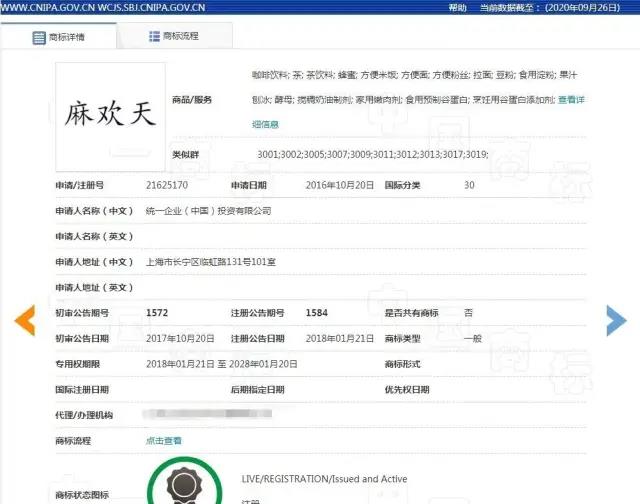Click the registration number 21625170
This screenshot has height=504, width=640.
[x=166, y=186]
